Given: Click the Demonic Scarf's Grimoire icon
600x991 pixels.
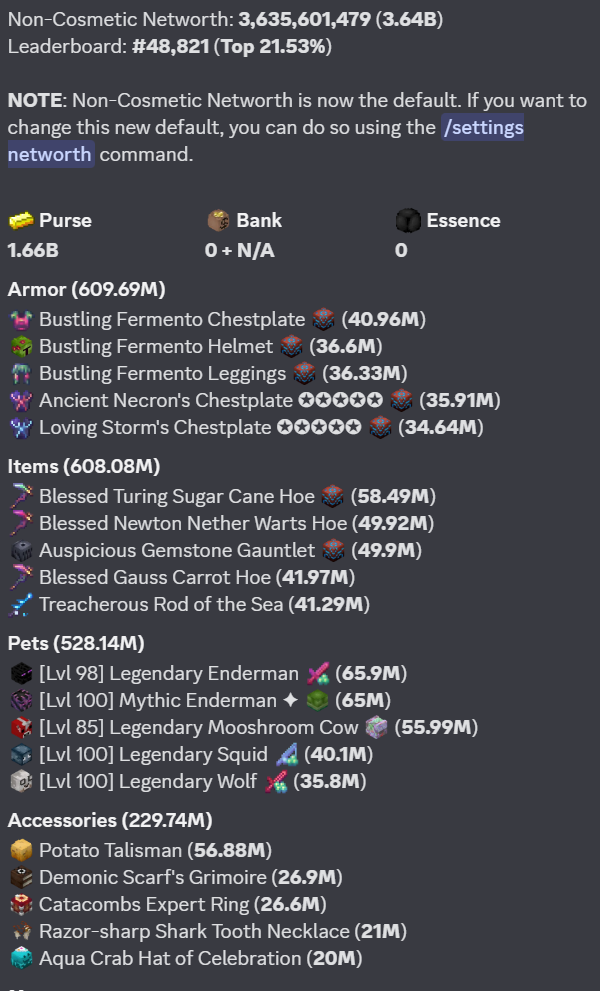Looking at the screenshot, I should click(21, 877).
